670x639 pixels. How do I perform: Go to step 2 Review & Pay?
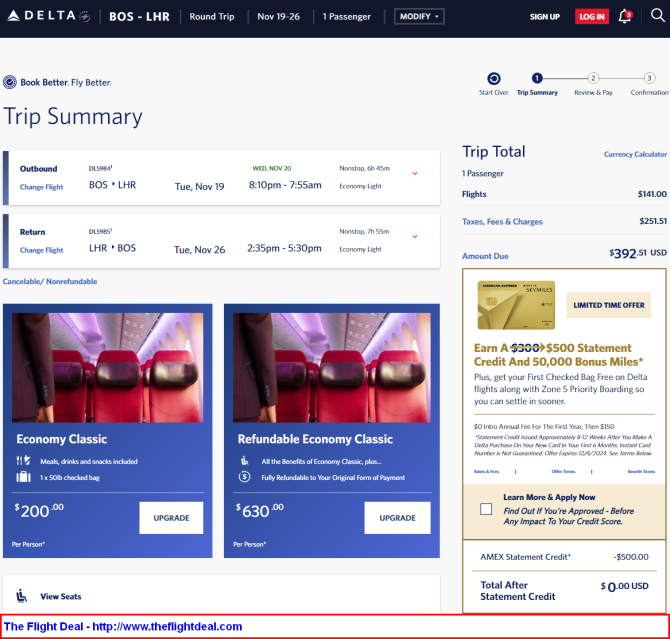pos(593,78)
